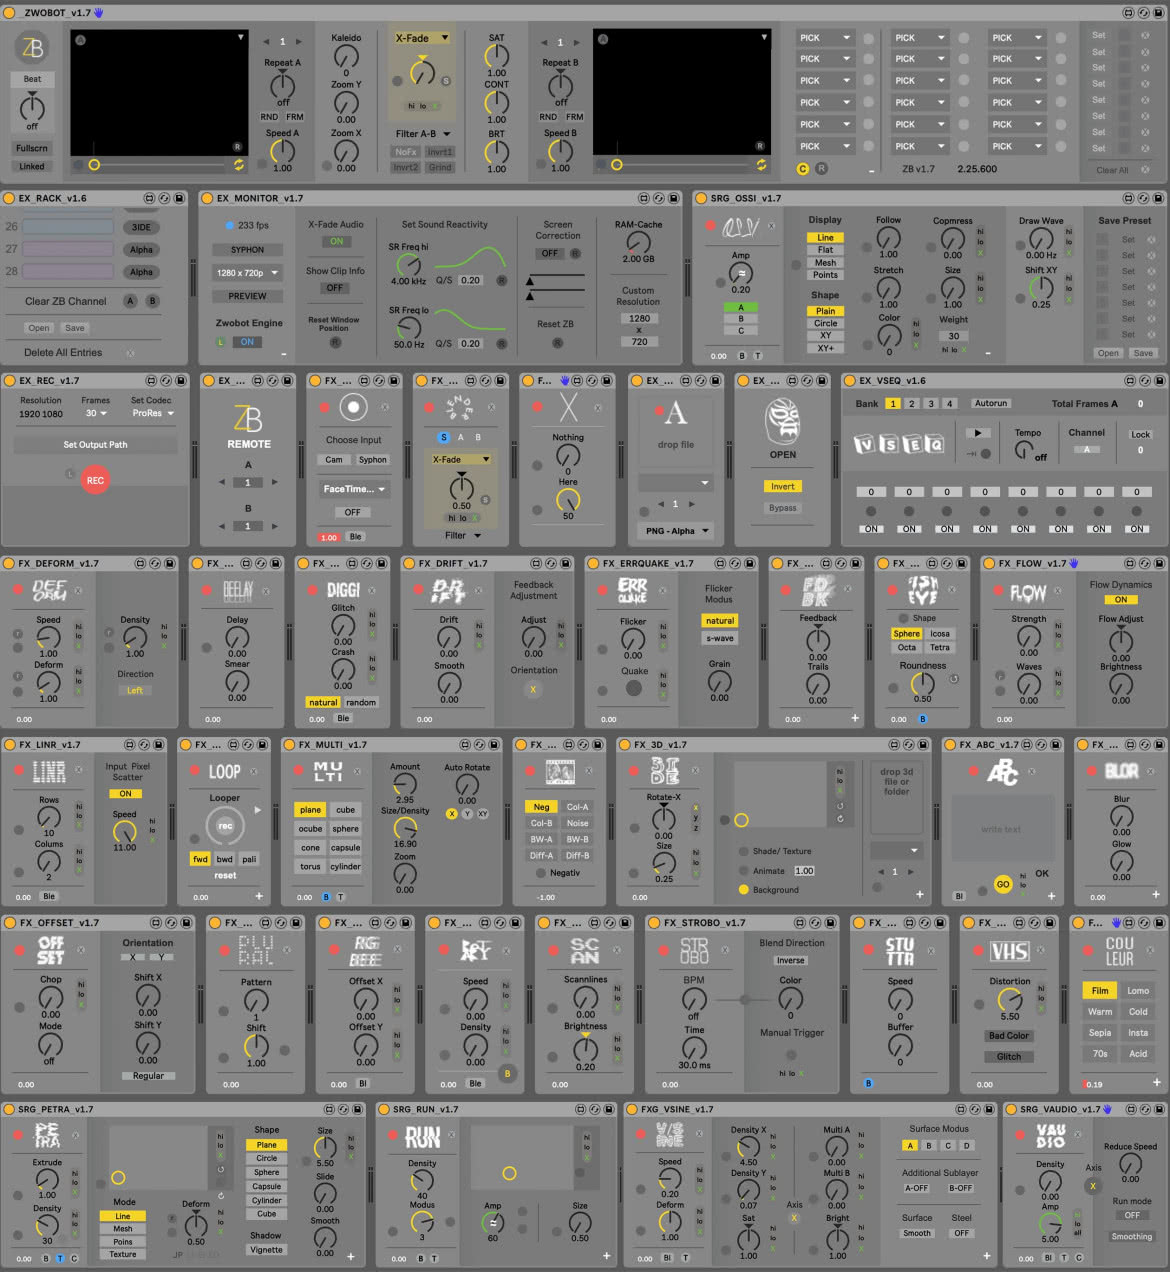Viewport: 1170px width, 1272px height.
Task: Click the STROBO logo in FX_STROBO
Action: pos(694,951)
